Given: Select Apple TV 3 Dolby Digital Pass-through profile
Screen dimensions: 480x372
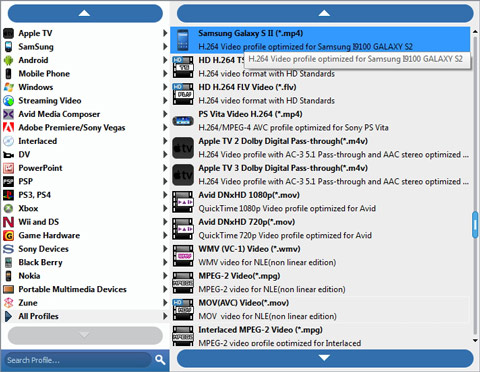Looking at the screenshot, I should [x=320, y=175].
